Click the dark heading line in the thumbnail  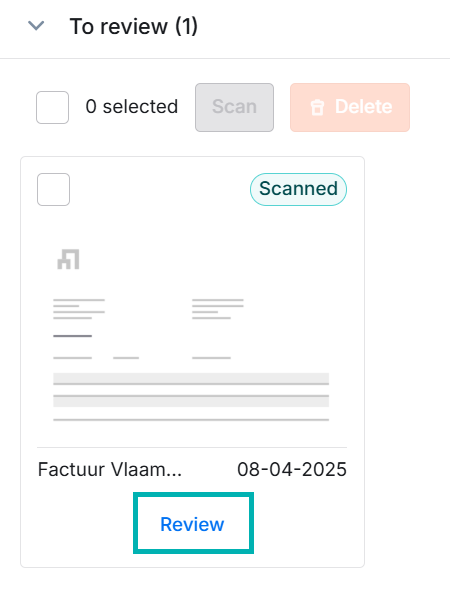coord(72,336)
